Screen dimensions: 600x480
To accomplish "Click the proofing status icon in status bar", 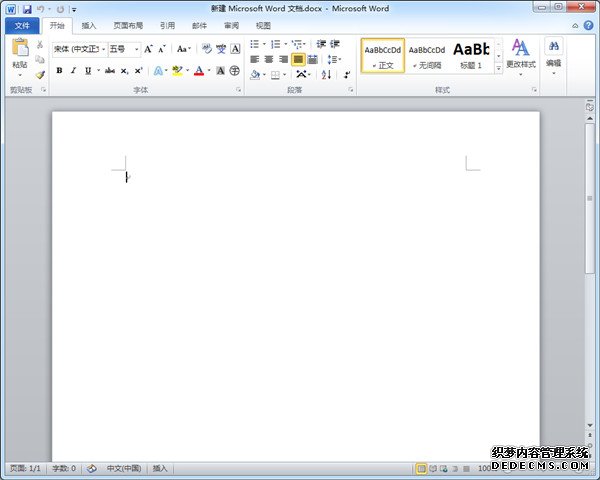I will (x=91, y=469).
